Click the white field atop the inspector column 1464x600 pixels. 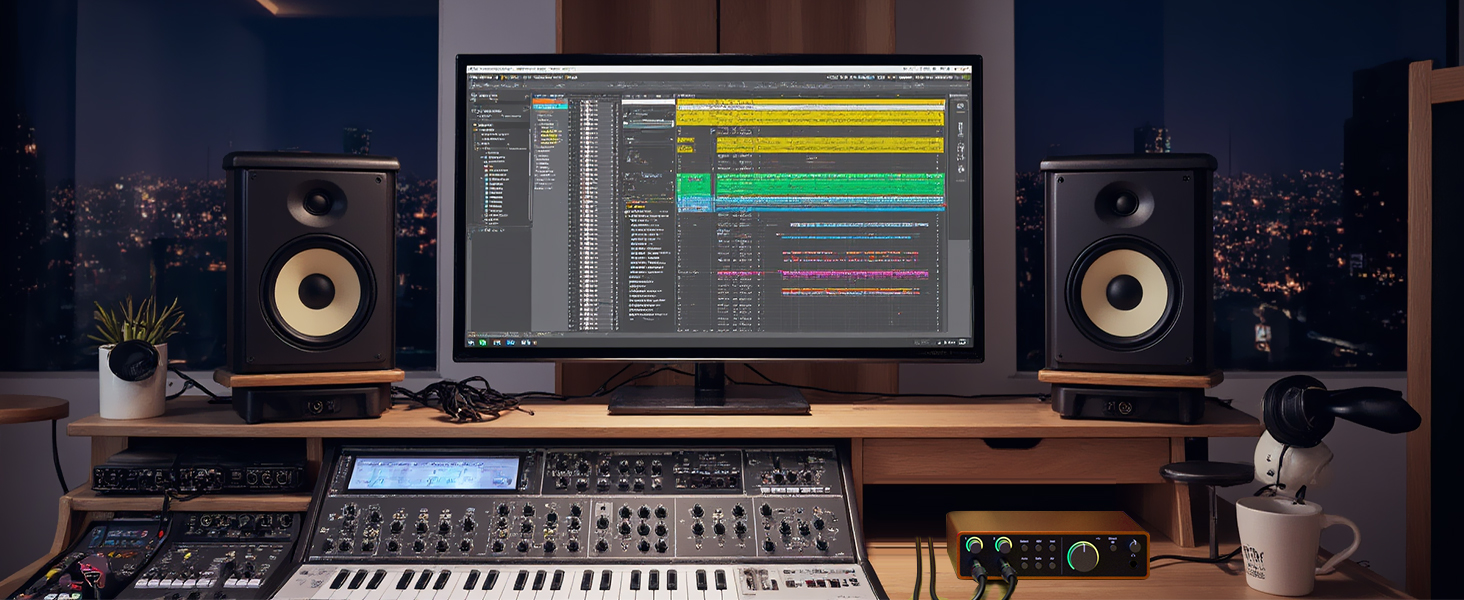pyautogui.click(x=648, y=101)
